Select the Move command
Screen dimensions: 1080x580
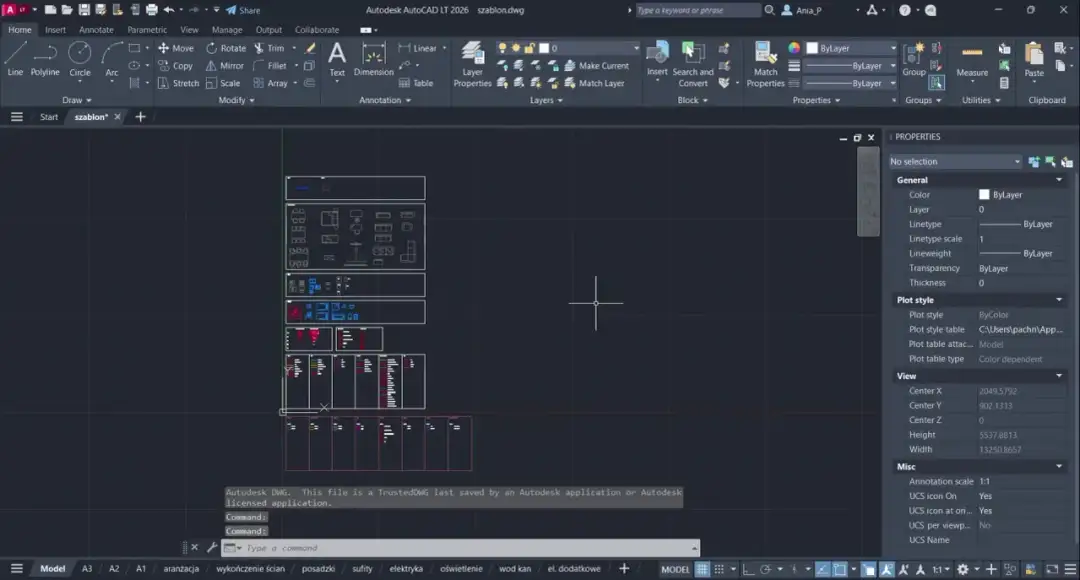point(177,47)
